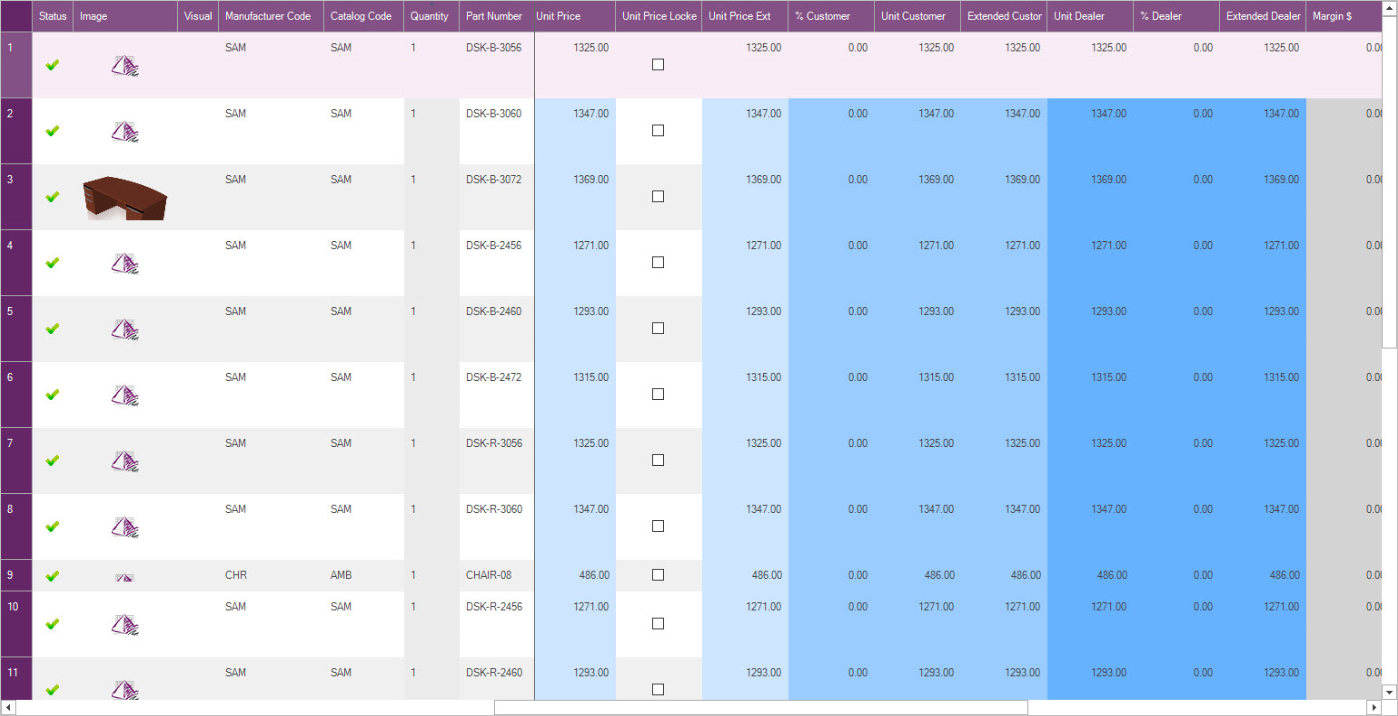This screenshot has width=1398, height=716.
Task: Click the green checkmark status in row 4
Action: tap(52, 263)
